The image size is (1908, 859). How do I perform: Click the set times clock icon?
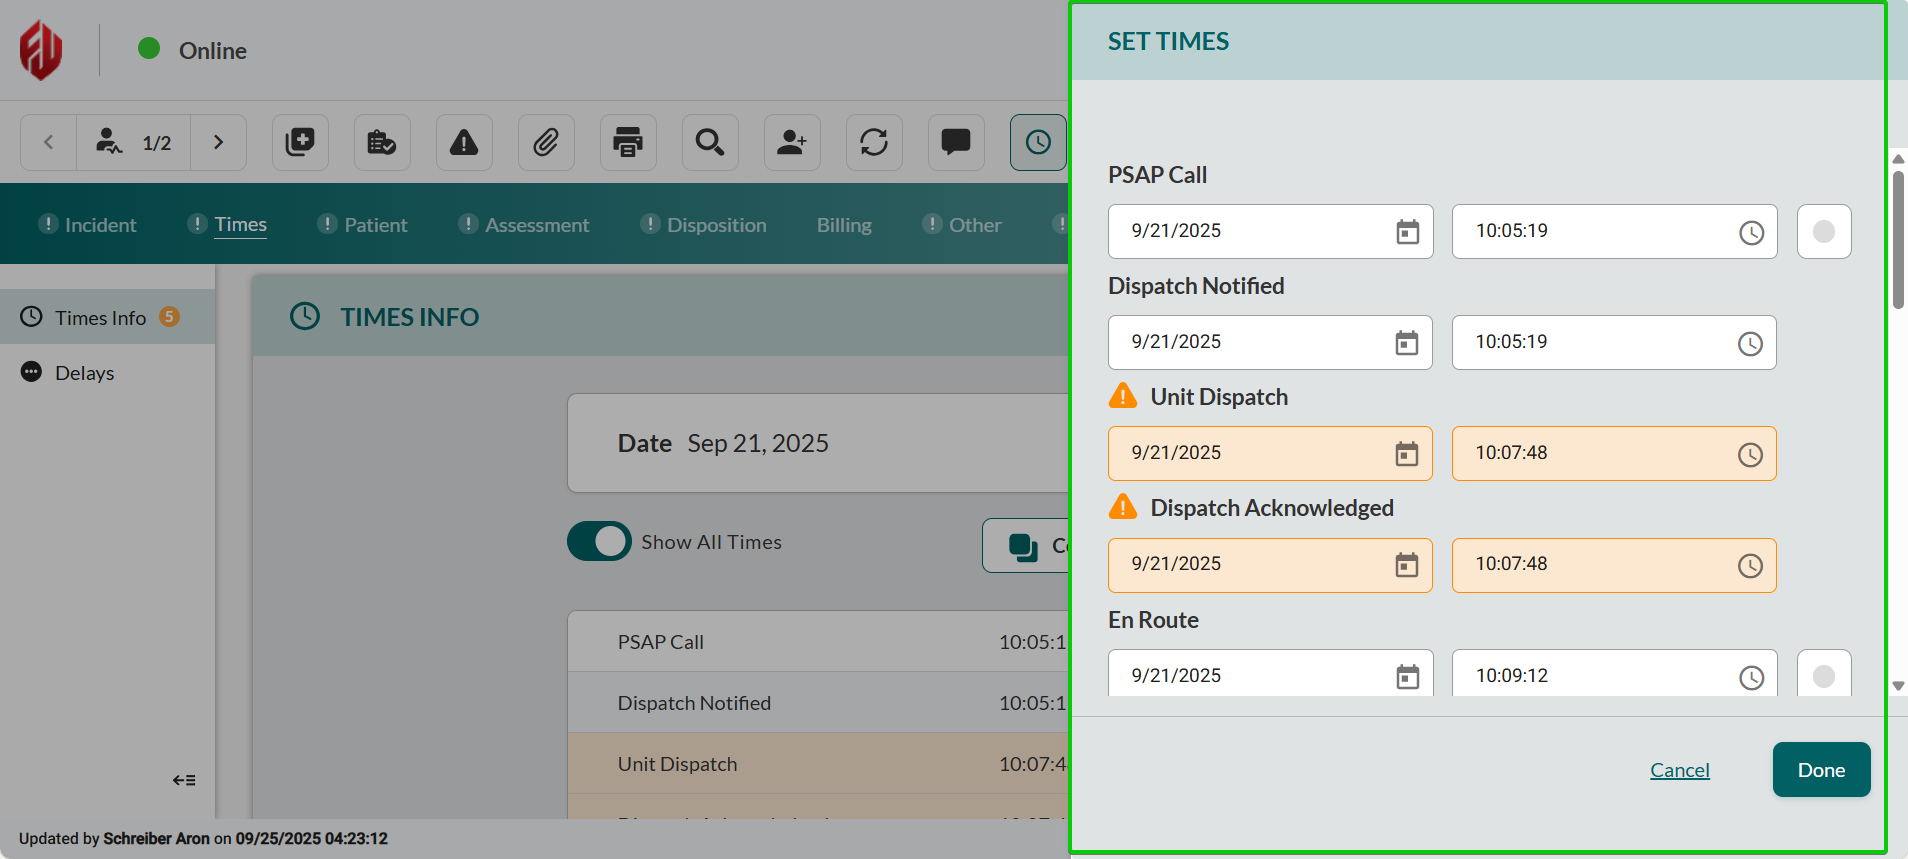(x=1038, y=143)
